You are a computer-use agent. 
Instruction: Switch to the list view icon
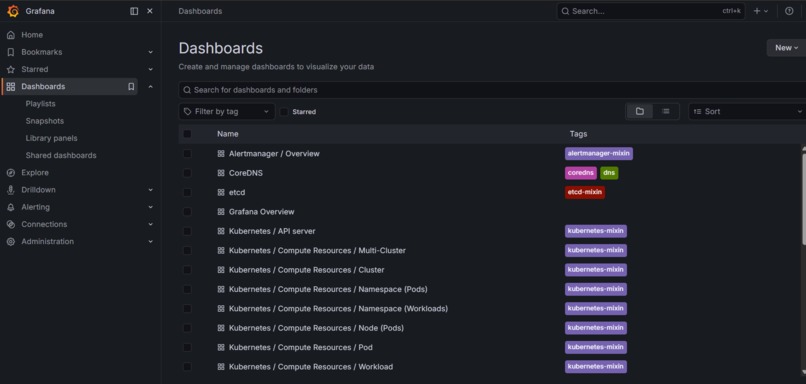click(x=666, y=112)
